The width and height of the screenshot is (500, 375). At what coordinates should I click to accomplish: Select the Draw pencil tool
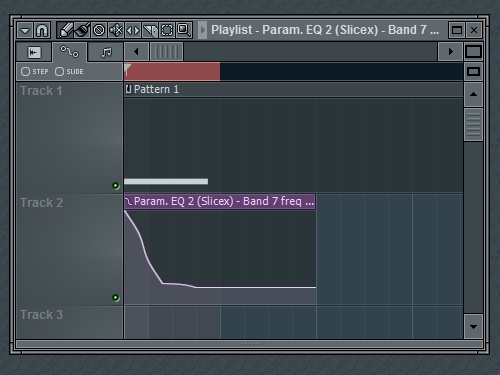(65, 30)
